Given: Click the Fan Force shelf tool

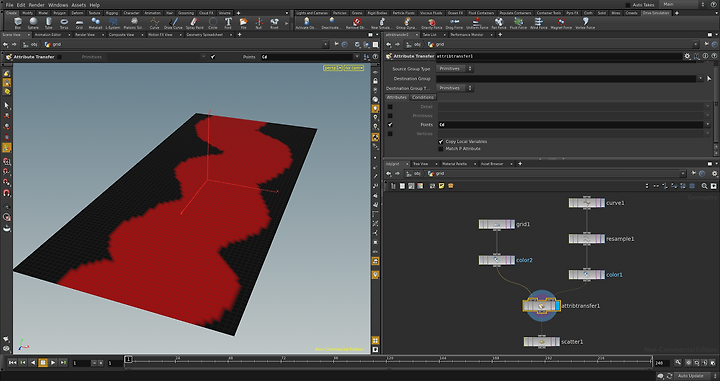Looking at the screenshot, I should pos(499,23).
